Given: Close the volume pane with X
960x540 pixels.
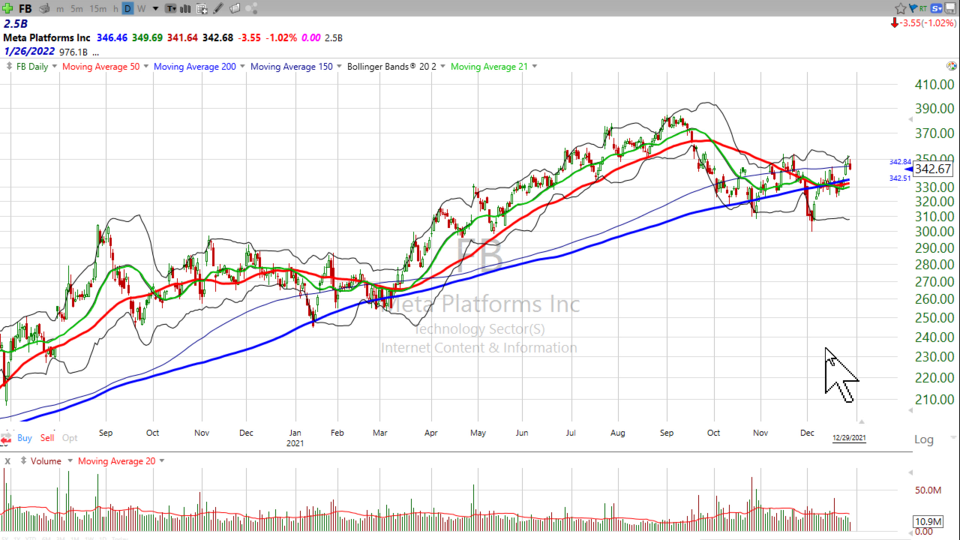Looking at the screenshot, I should [x=7, y=461].
